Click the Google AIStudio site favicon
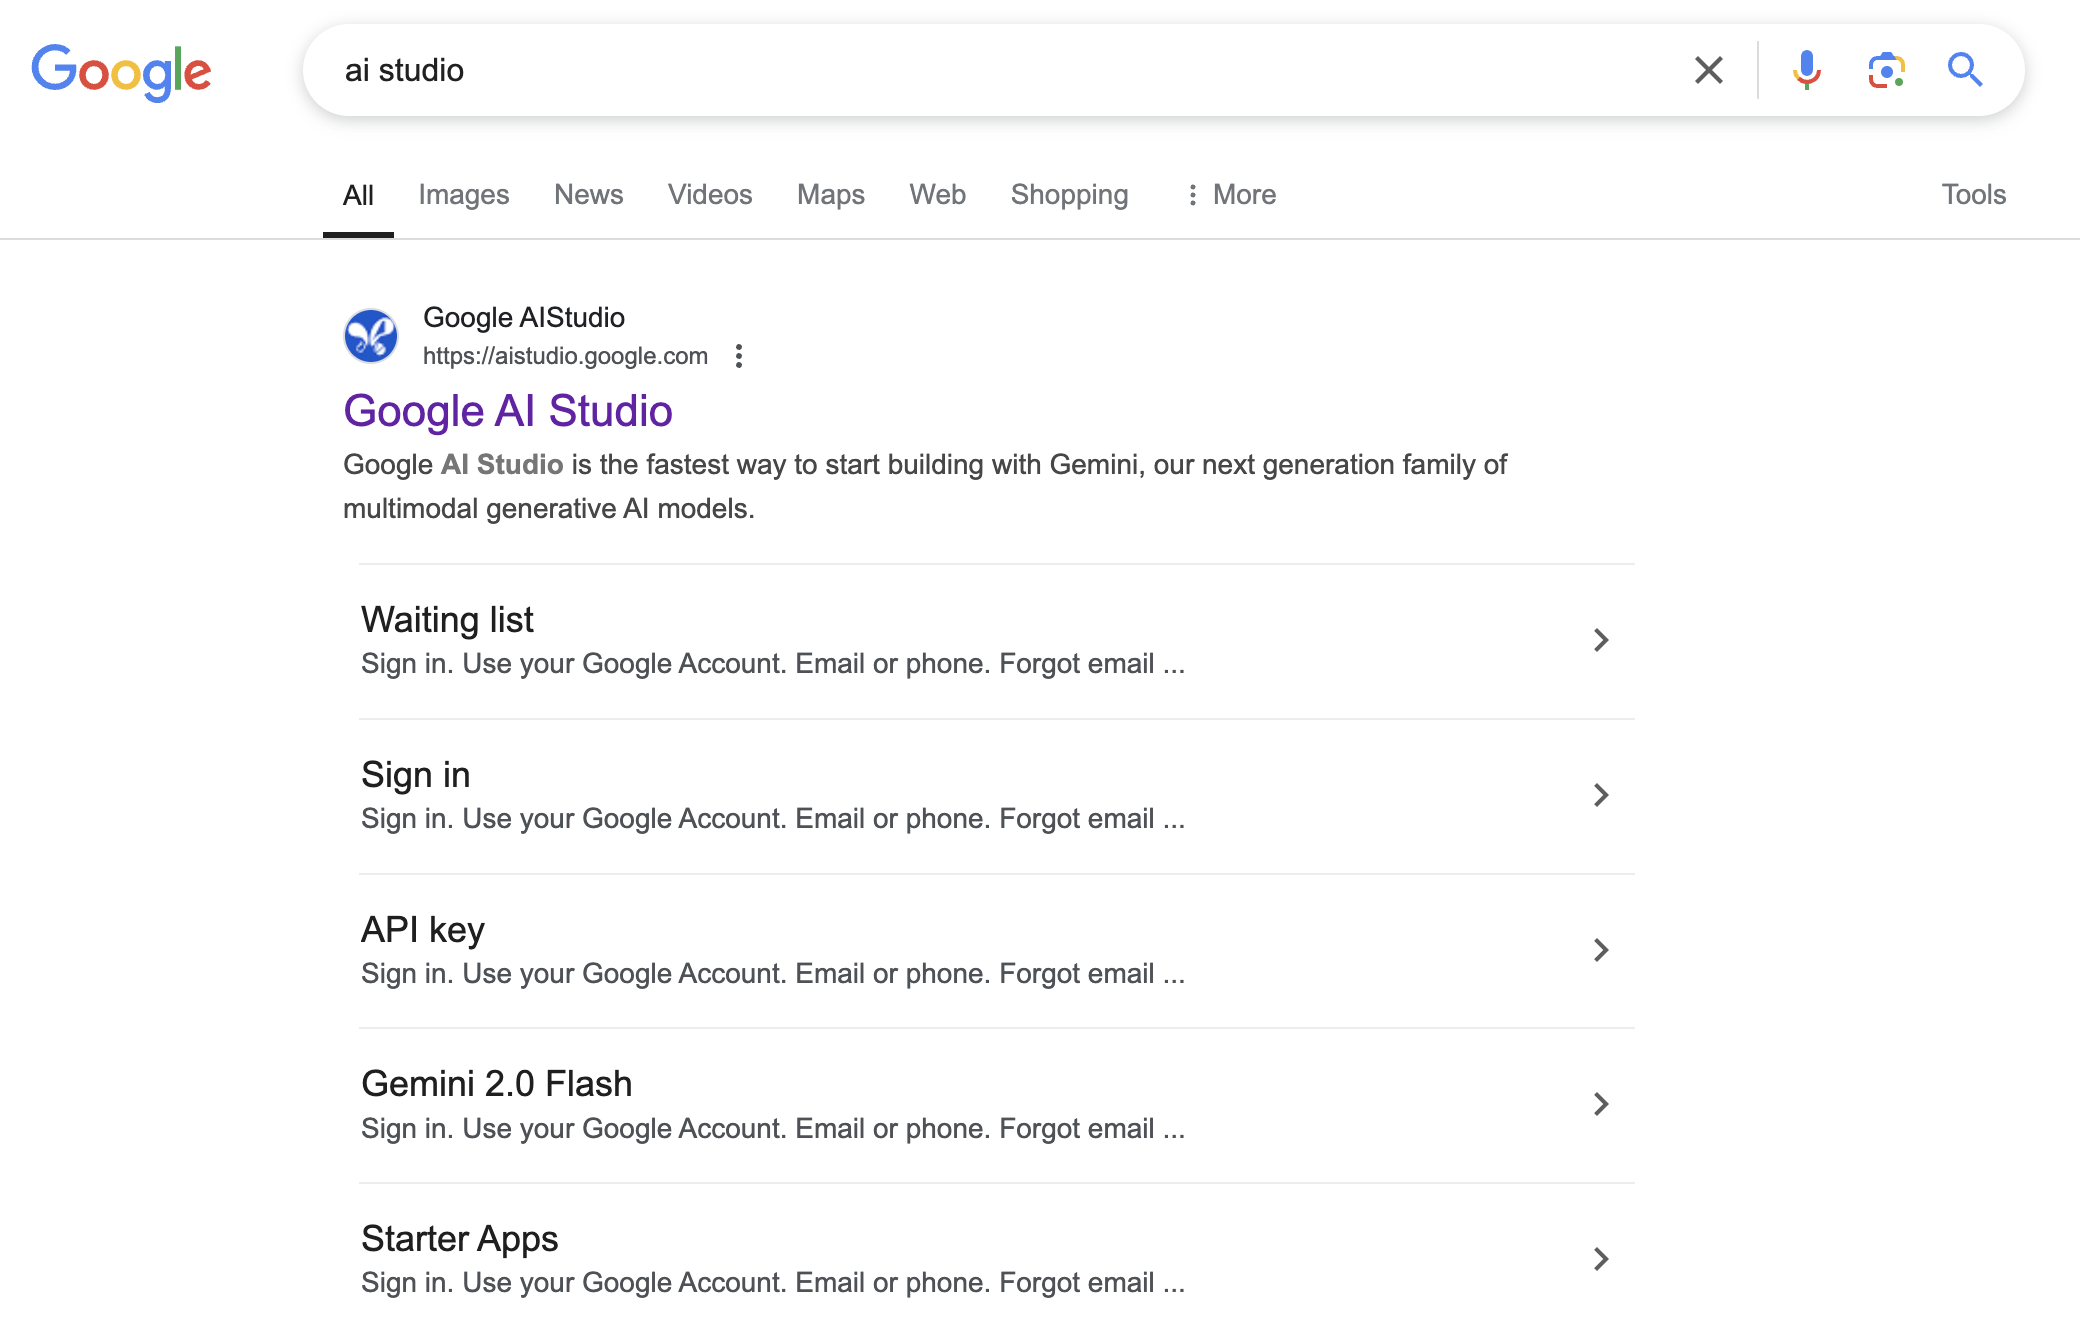Screen dimensions: 2080x1334 pos(371,336)
